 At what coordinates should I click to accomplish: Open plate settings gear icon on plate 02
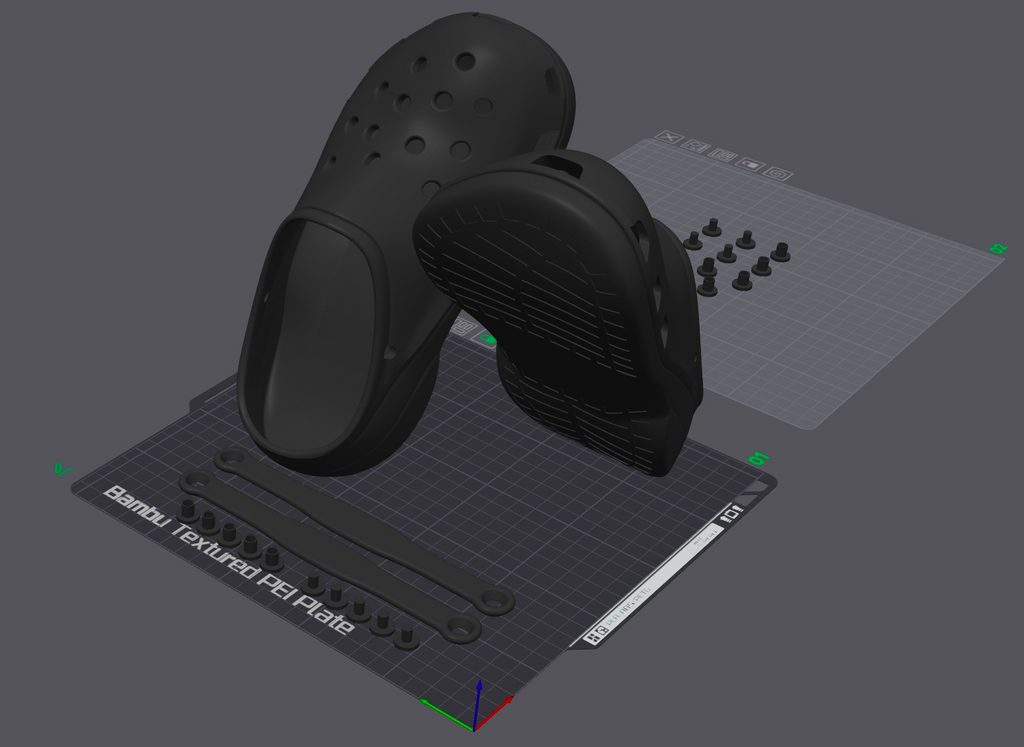click(x=778, y=174)
